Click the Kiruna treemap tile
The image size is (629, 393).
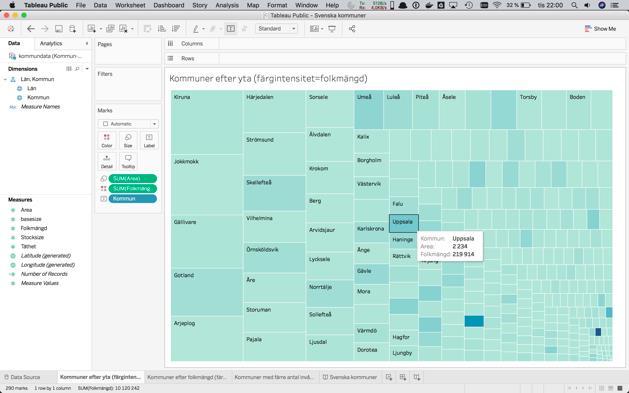pos(207,122)
